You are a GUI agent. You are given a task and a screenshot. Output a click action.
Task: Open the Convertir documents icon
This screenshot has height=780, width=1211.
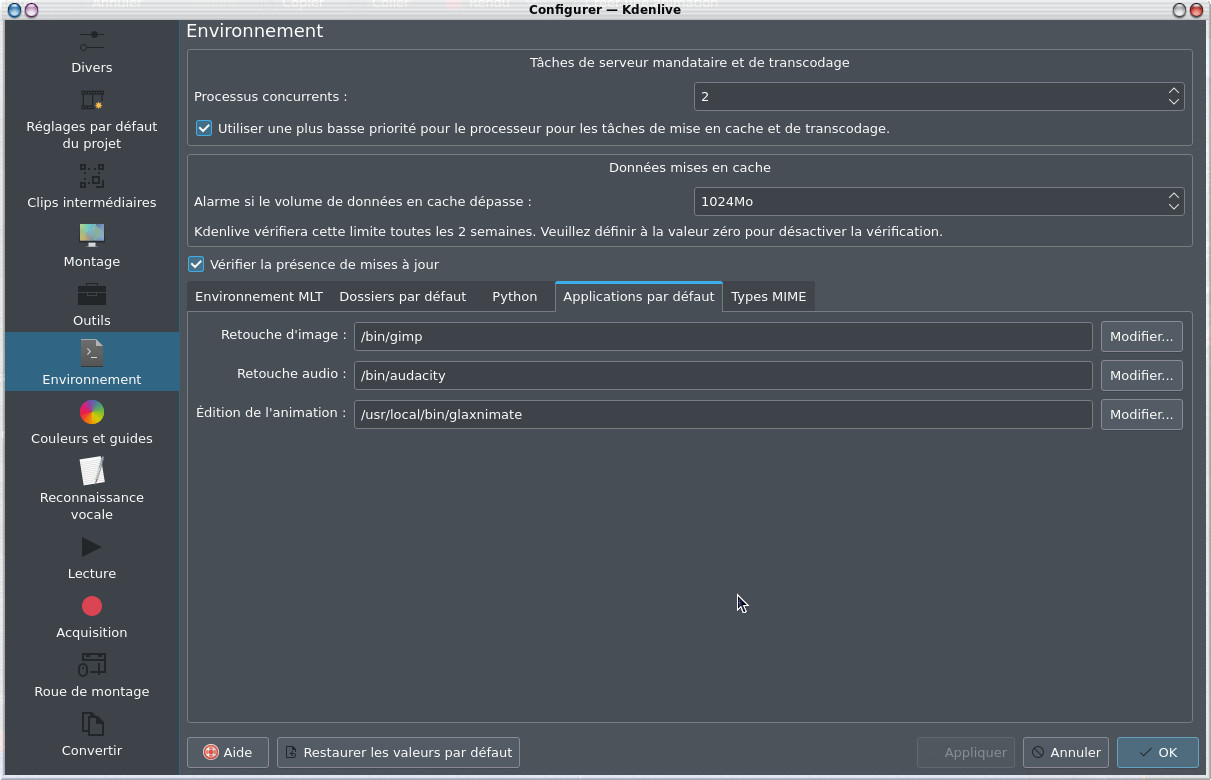pyautogui.click(x=92, y=724)
